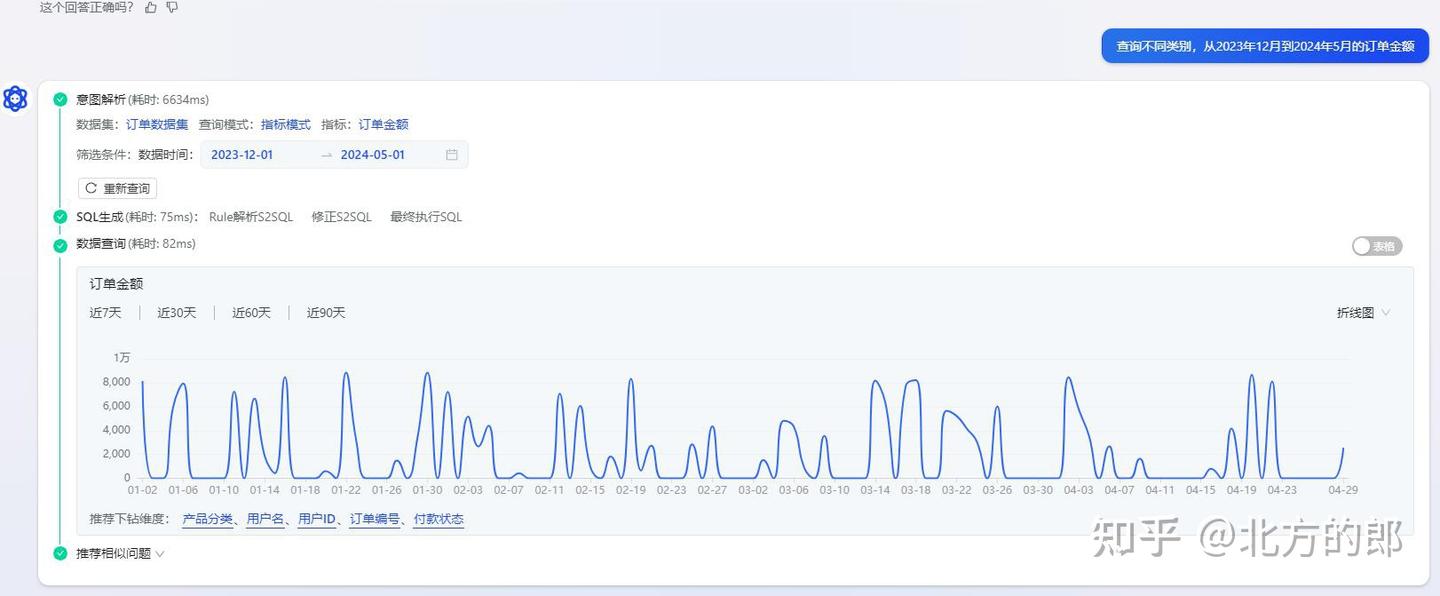Click the green check beside 推荐相似问题
The width and height of the screenshot is (1440, 596).
[x=60, y=553]
